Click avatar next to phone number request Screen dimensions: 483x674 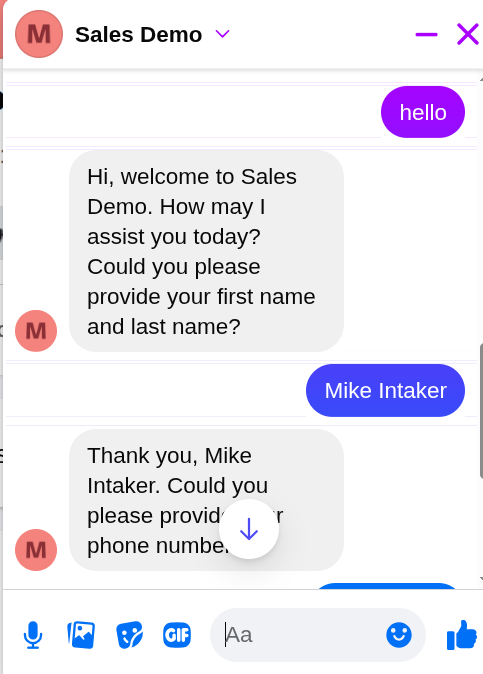(36, 550)
